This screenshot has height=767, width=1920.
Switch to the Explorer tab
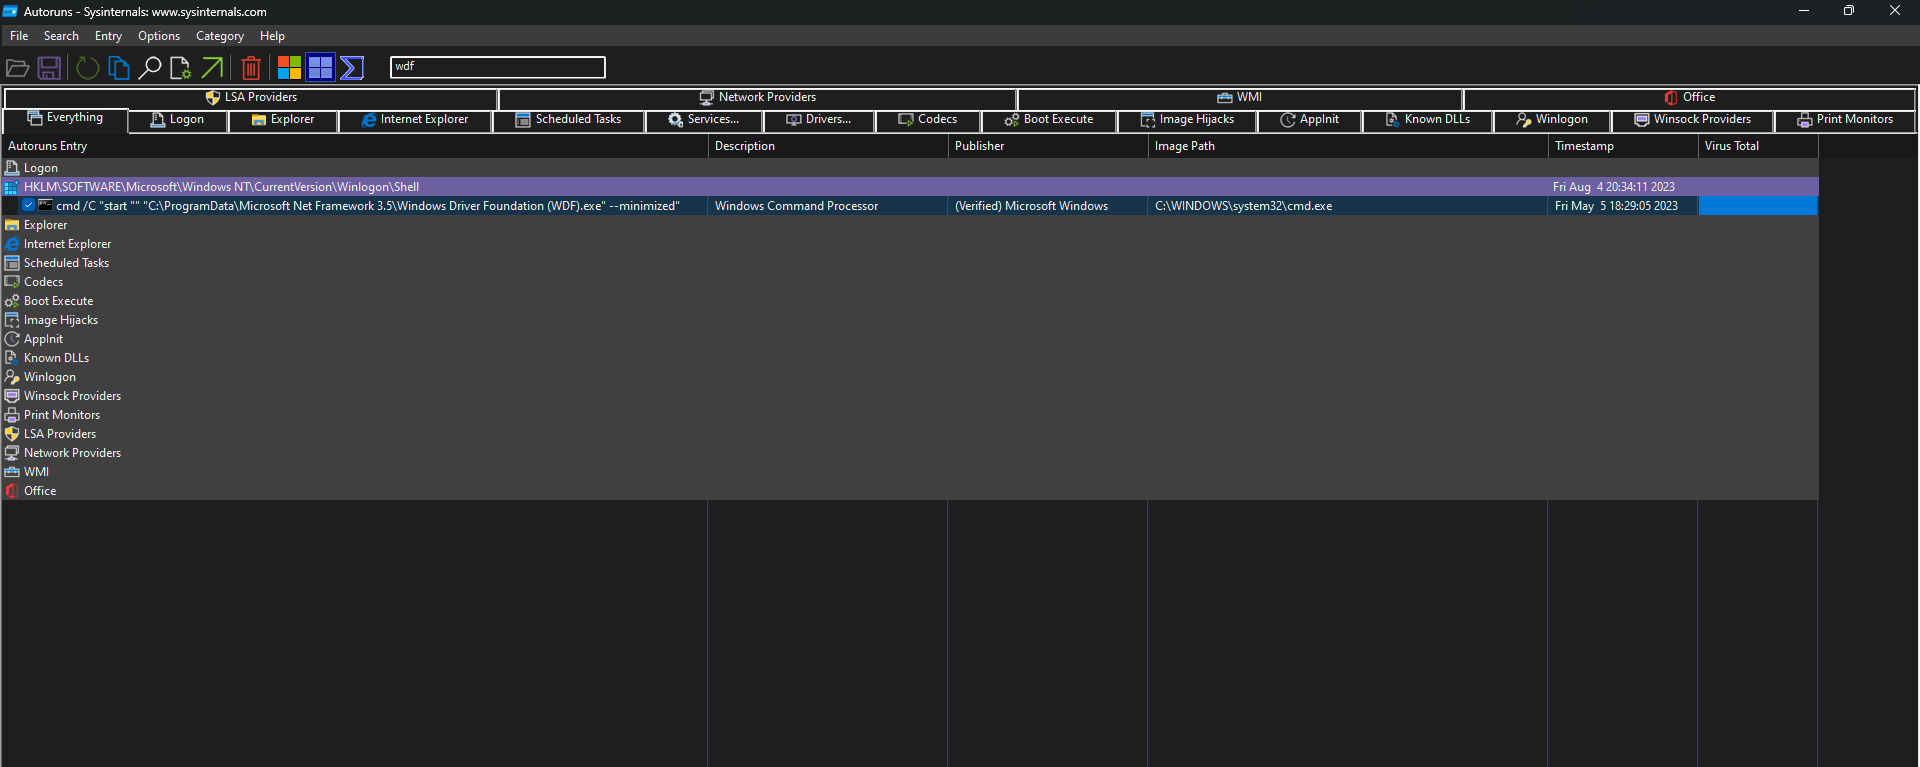[x=283, y=120]
